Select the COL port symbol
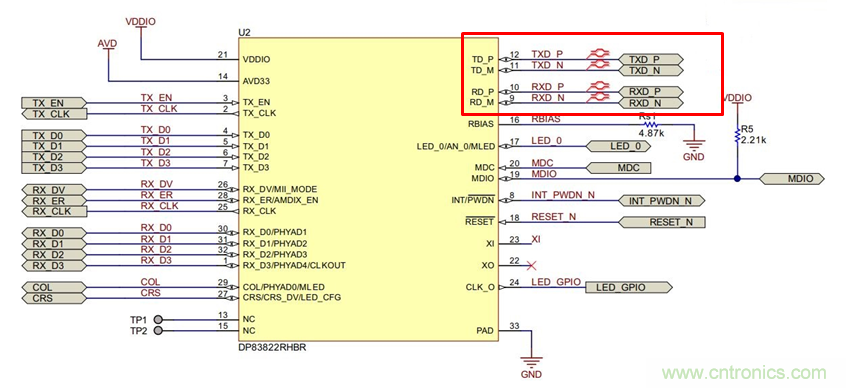The width and height of the screenshot is (846, 388). pos(53,287)
